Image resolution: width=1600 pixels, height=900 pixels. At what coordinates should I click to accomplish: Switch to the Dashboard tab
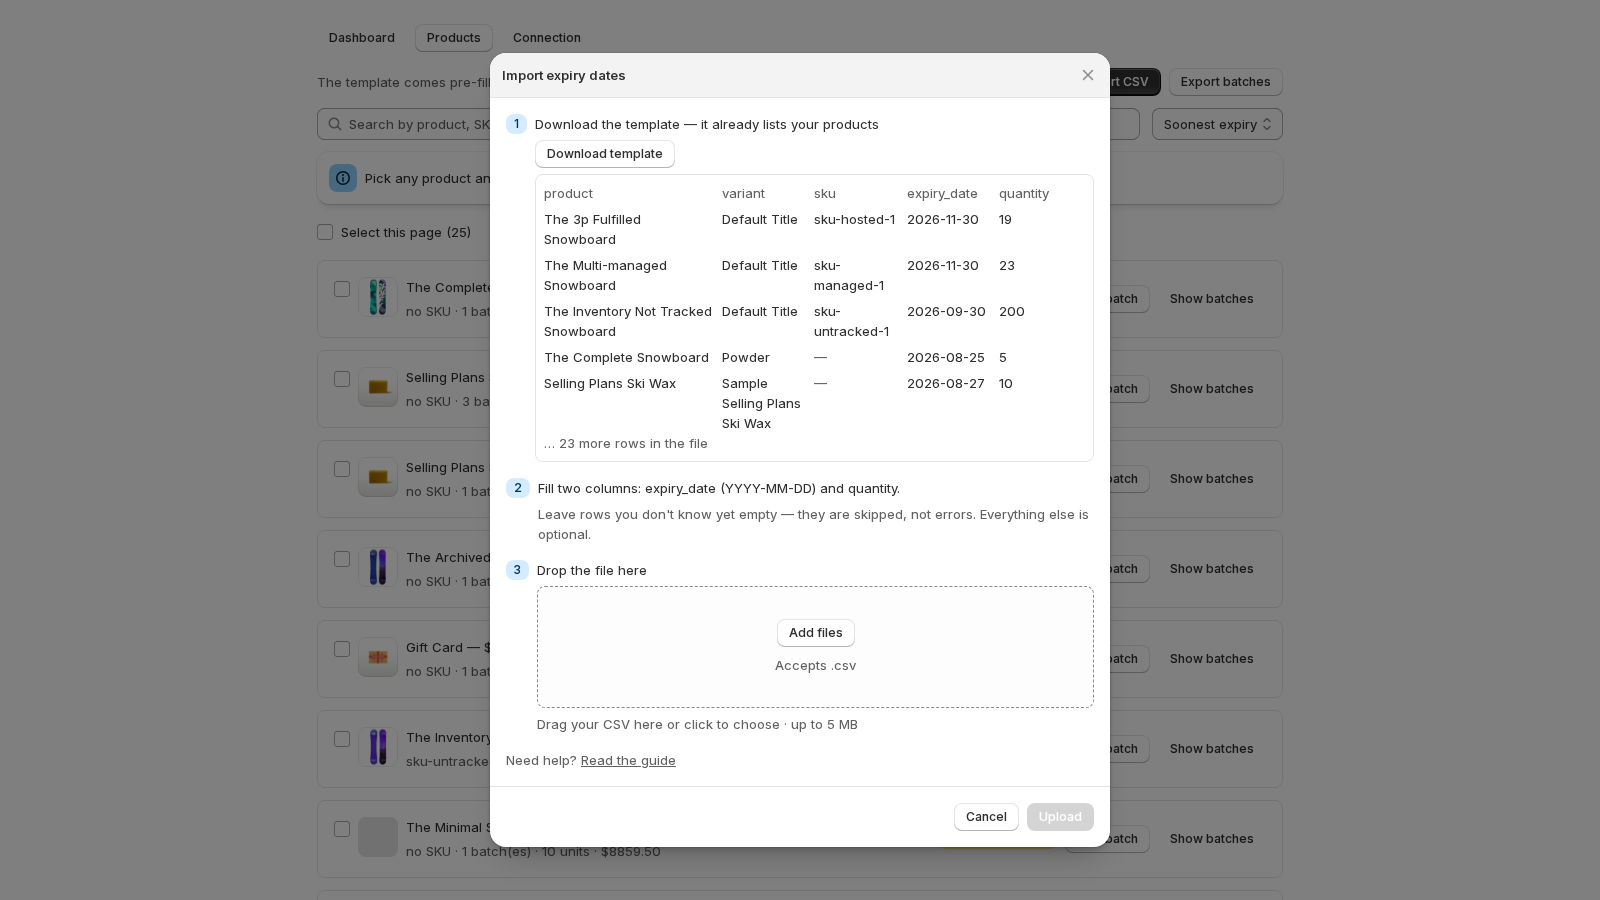tap(362, 38)
